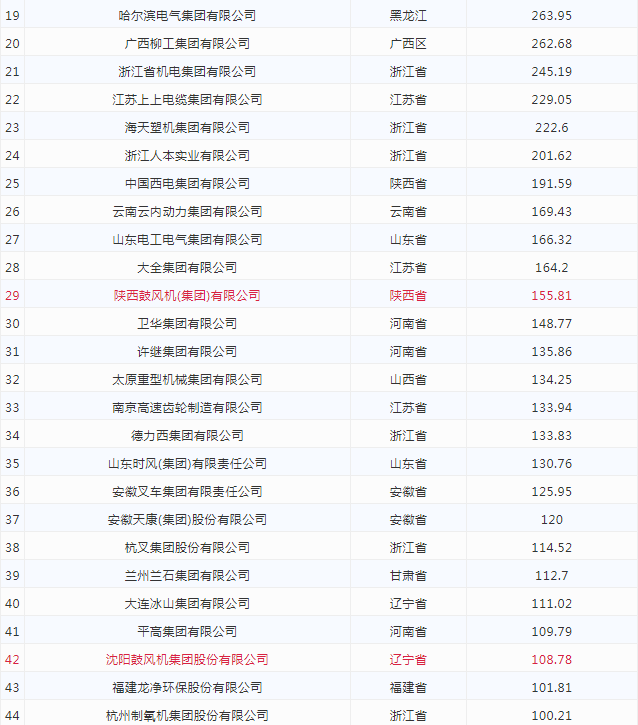
Task: Click the value 130.76
Action: coord(552,463)
